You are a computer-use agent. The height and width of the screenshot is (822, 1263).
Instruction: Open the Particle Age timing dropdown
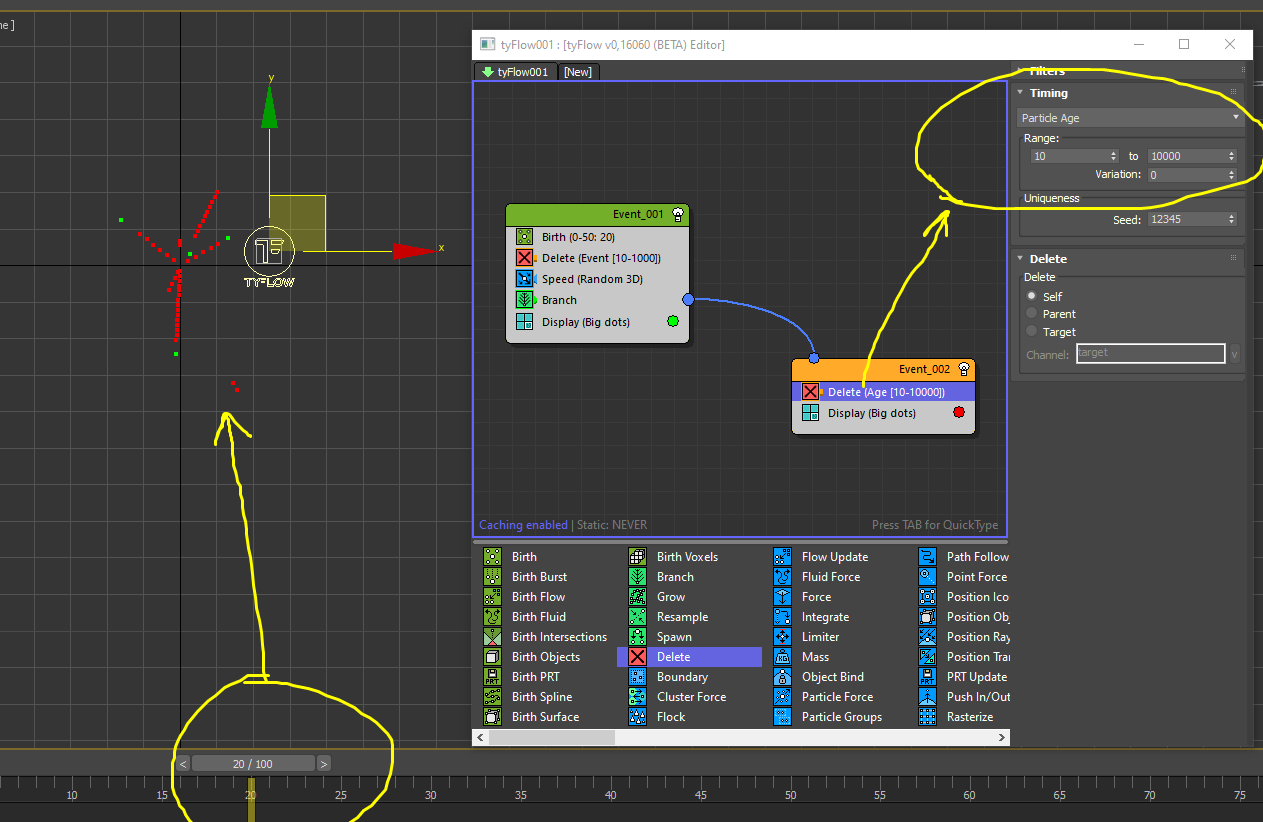tap(1129, 118)
